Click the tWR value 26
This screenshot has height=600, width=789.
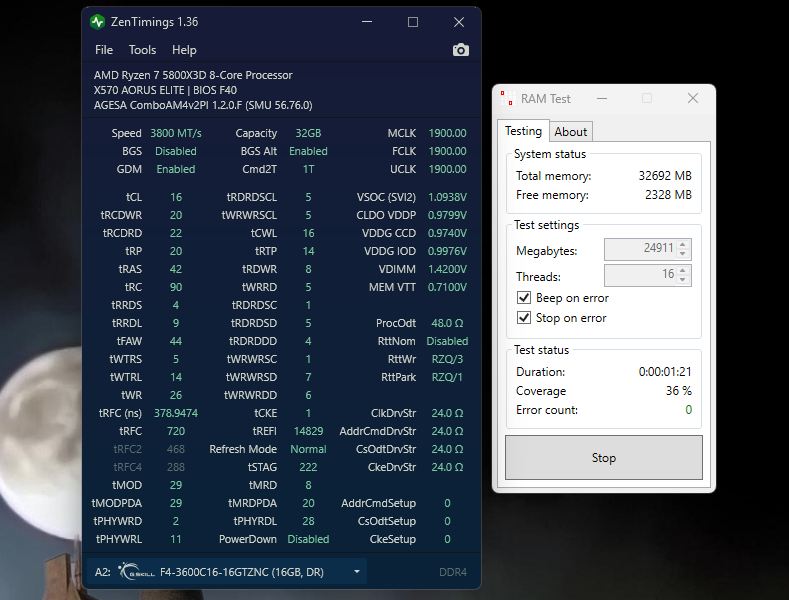[176, 395]
